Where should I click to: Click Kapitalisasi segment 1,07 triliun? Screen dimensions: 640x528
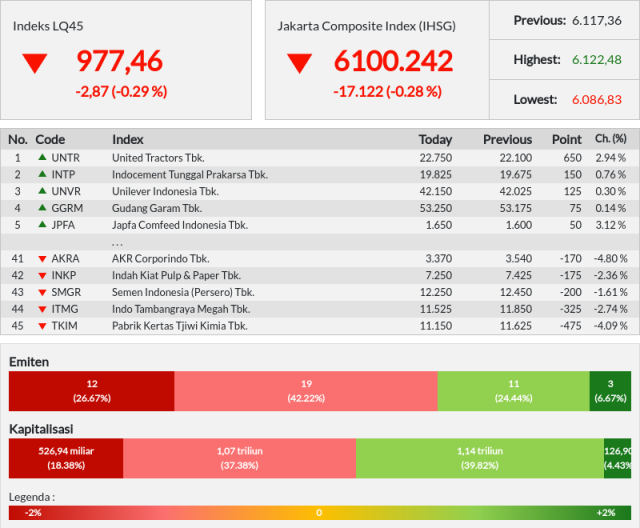[239, 458]
